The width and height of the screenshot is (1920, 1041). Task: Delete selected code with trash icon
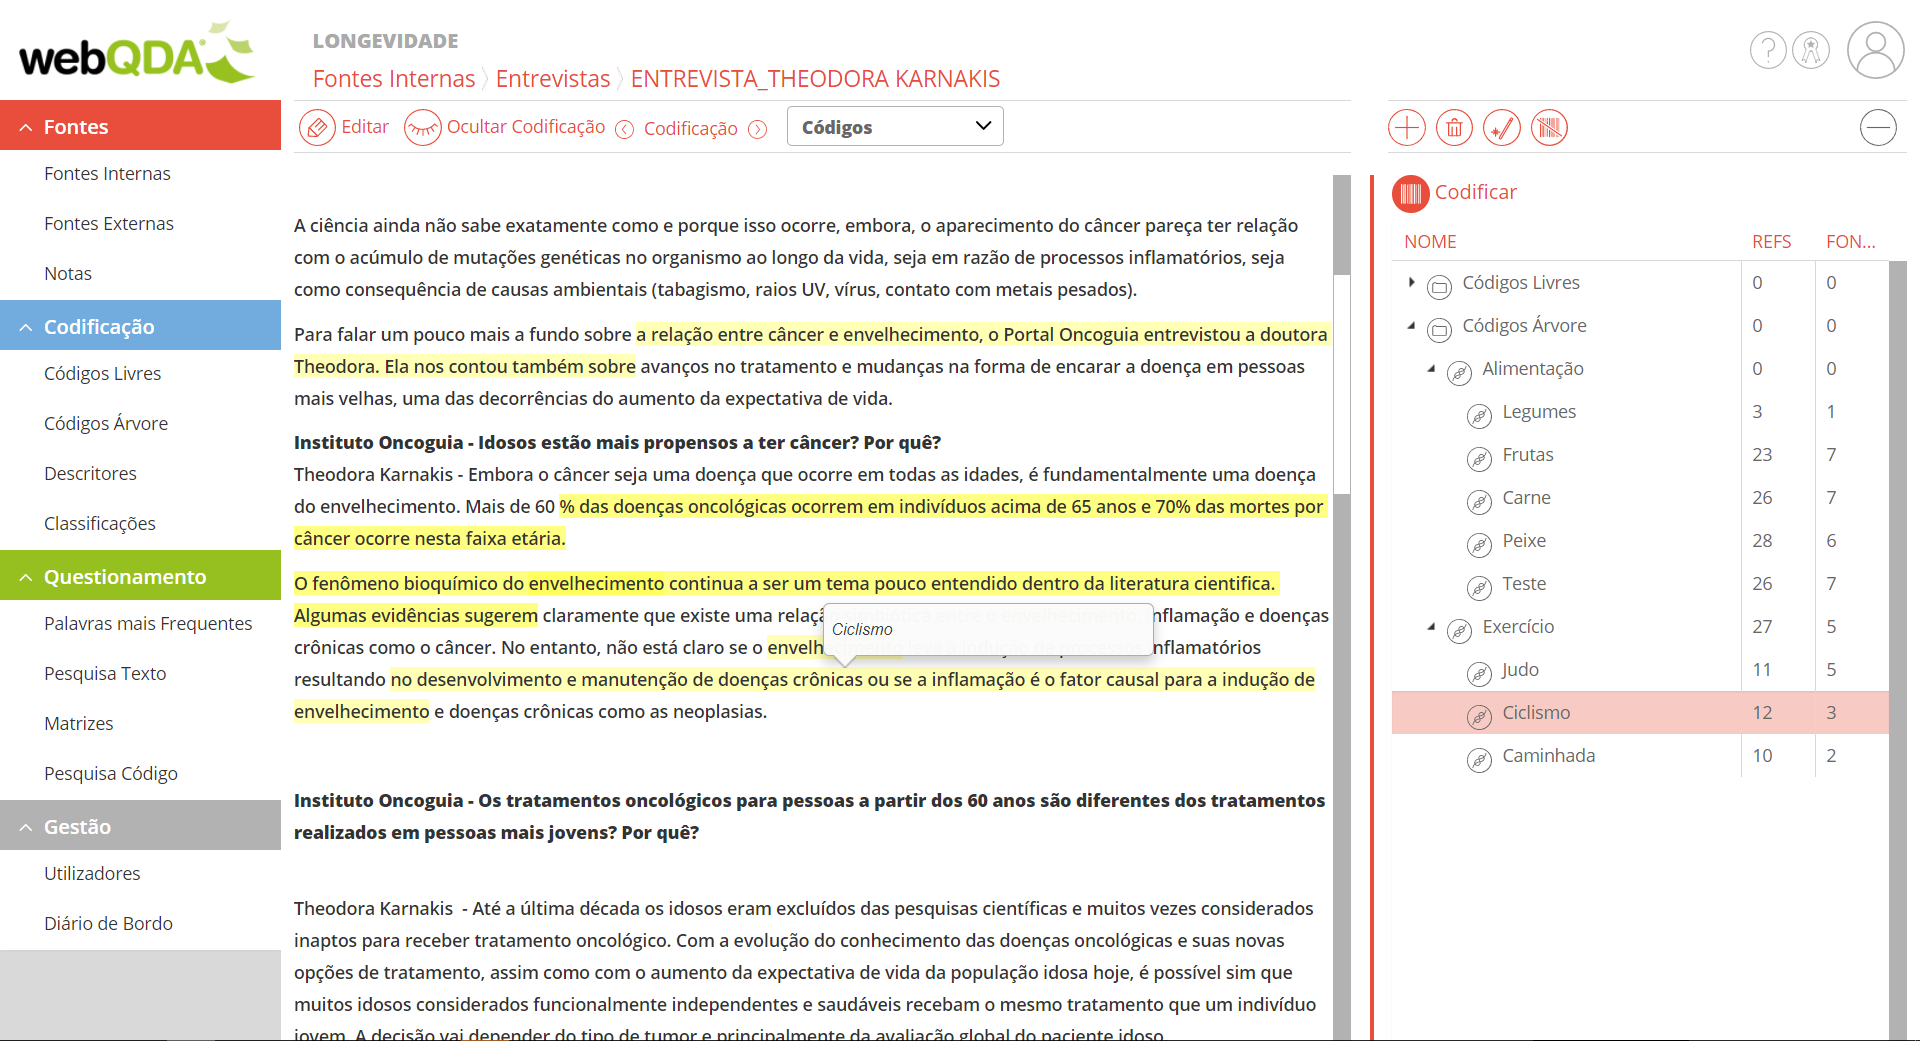click(x=1454, y=128)
